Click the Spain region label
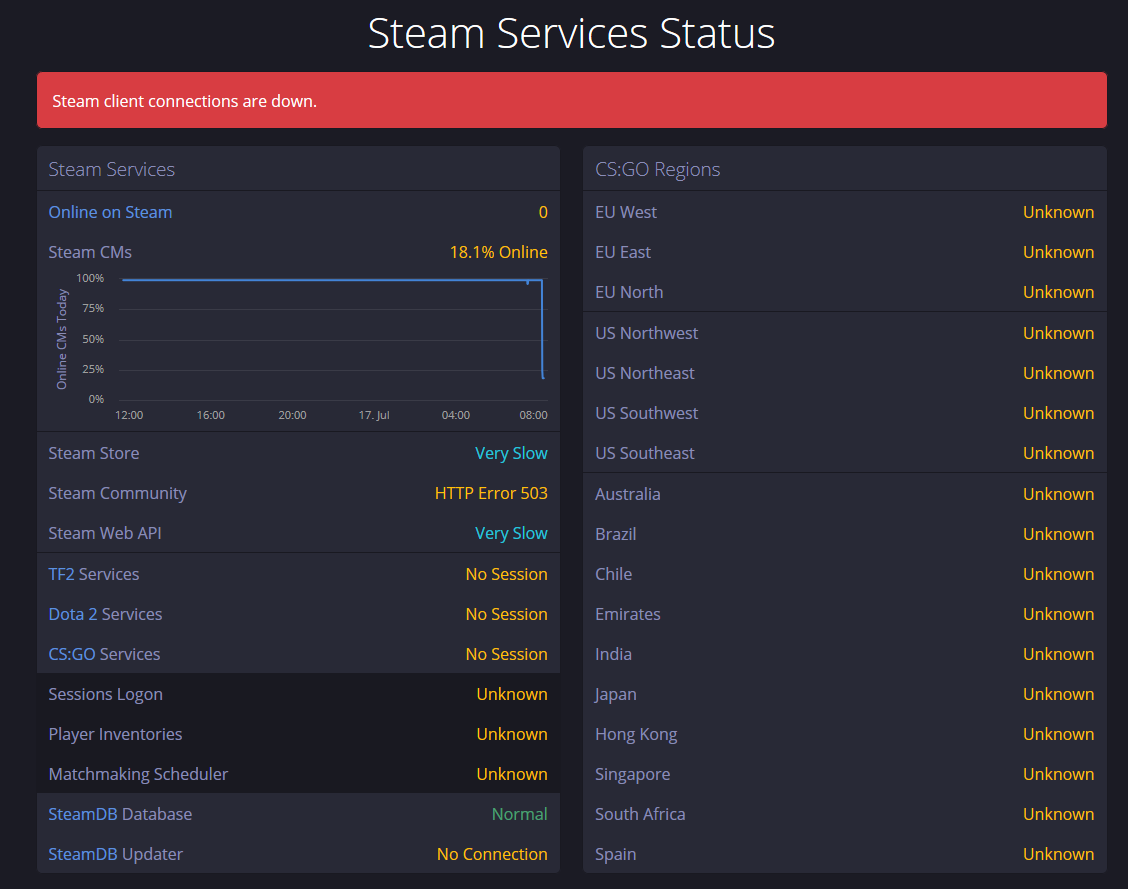The image size is (1128, 889). coord(616,854)
